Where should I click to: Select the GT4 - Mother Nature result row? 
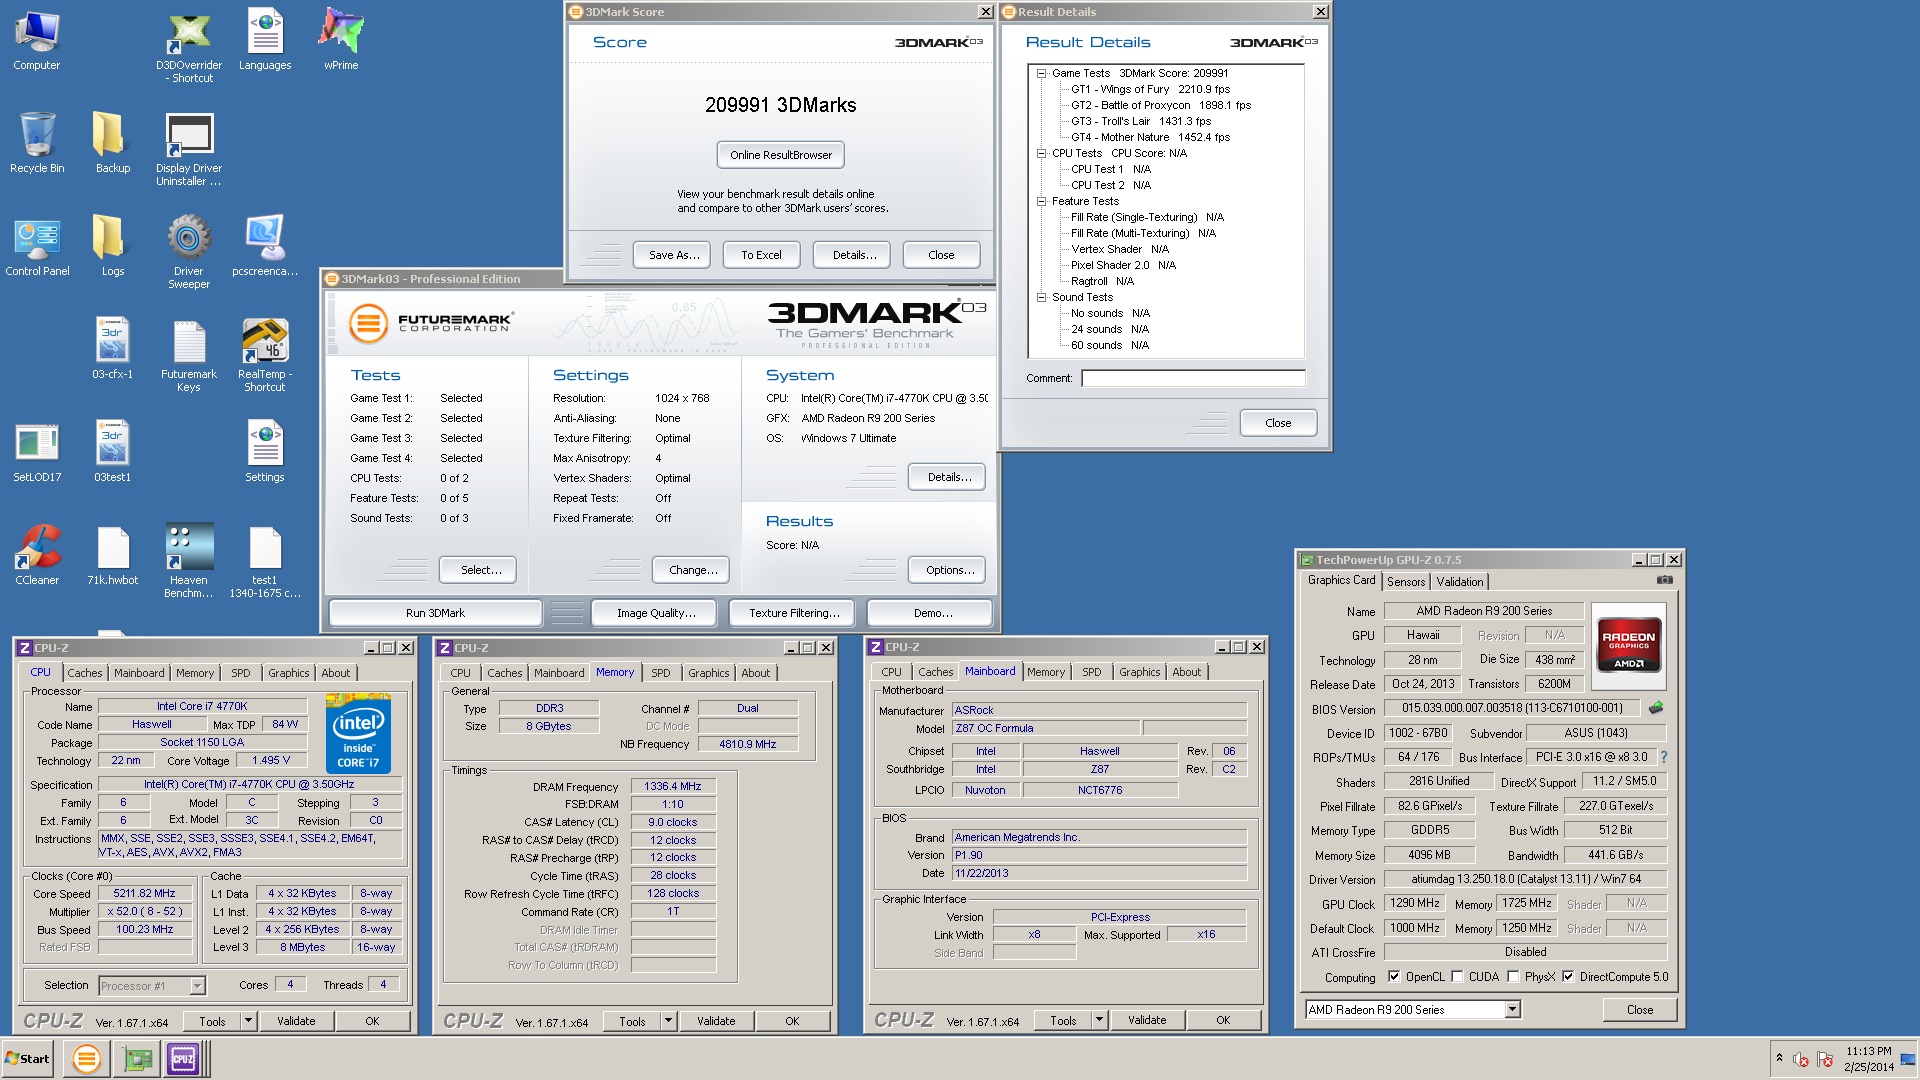[1150, 137]
